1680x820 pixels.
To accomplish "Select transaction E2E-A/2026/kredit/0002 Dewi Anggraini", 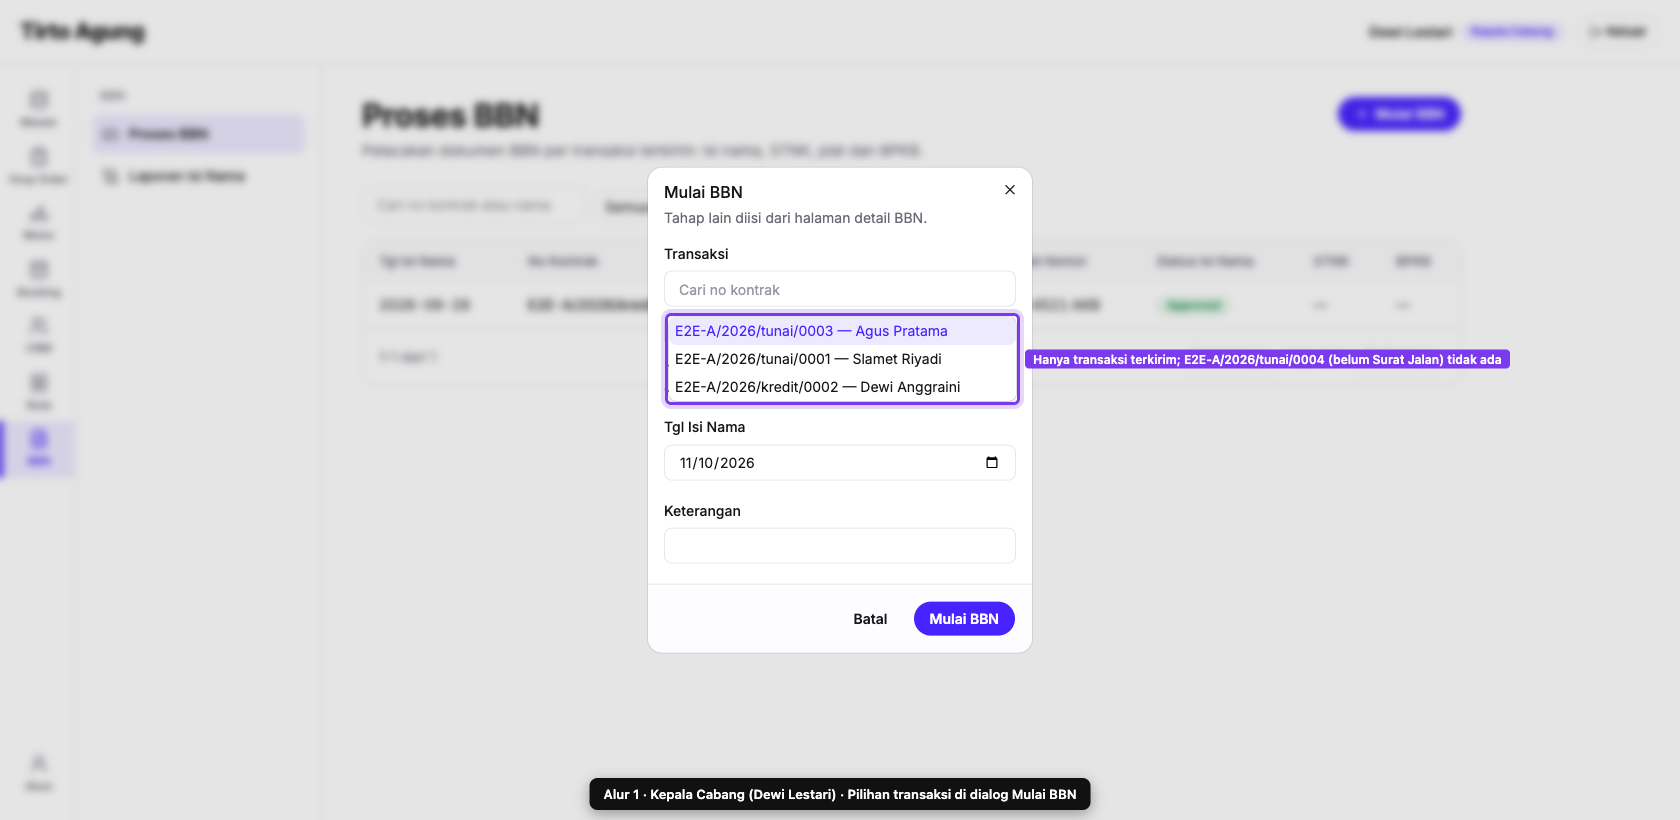I will pyautogui.click(x=842, y=387).
